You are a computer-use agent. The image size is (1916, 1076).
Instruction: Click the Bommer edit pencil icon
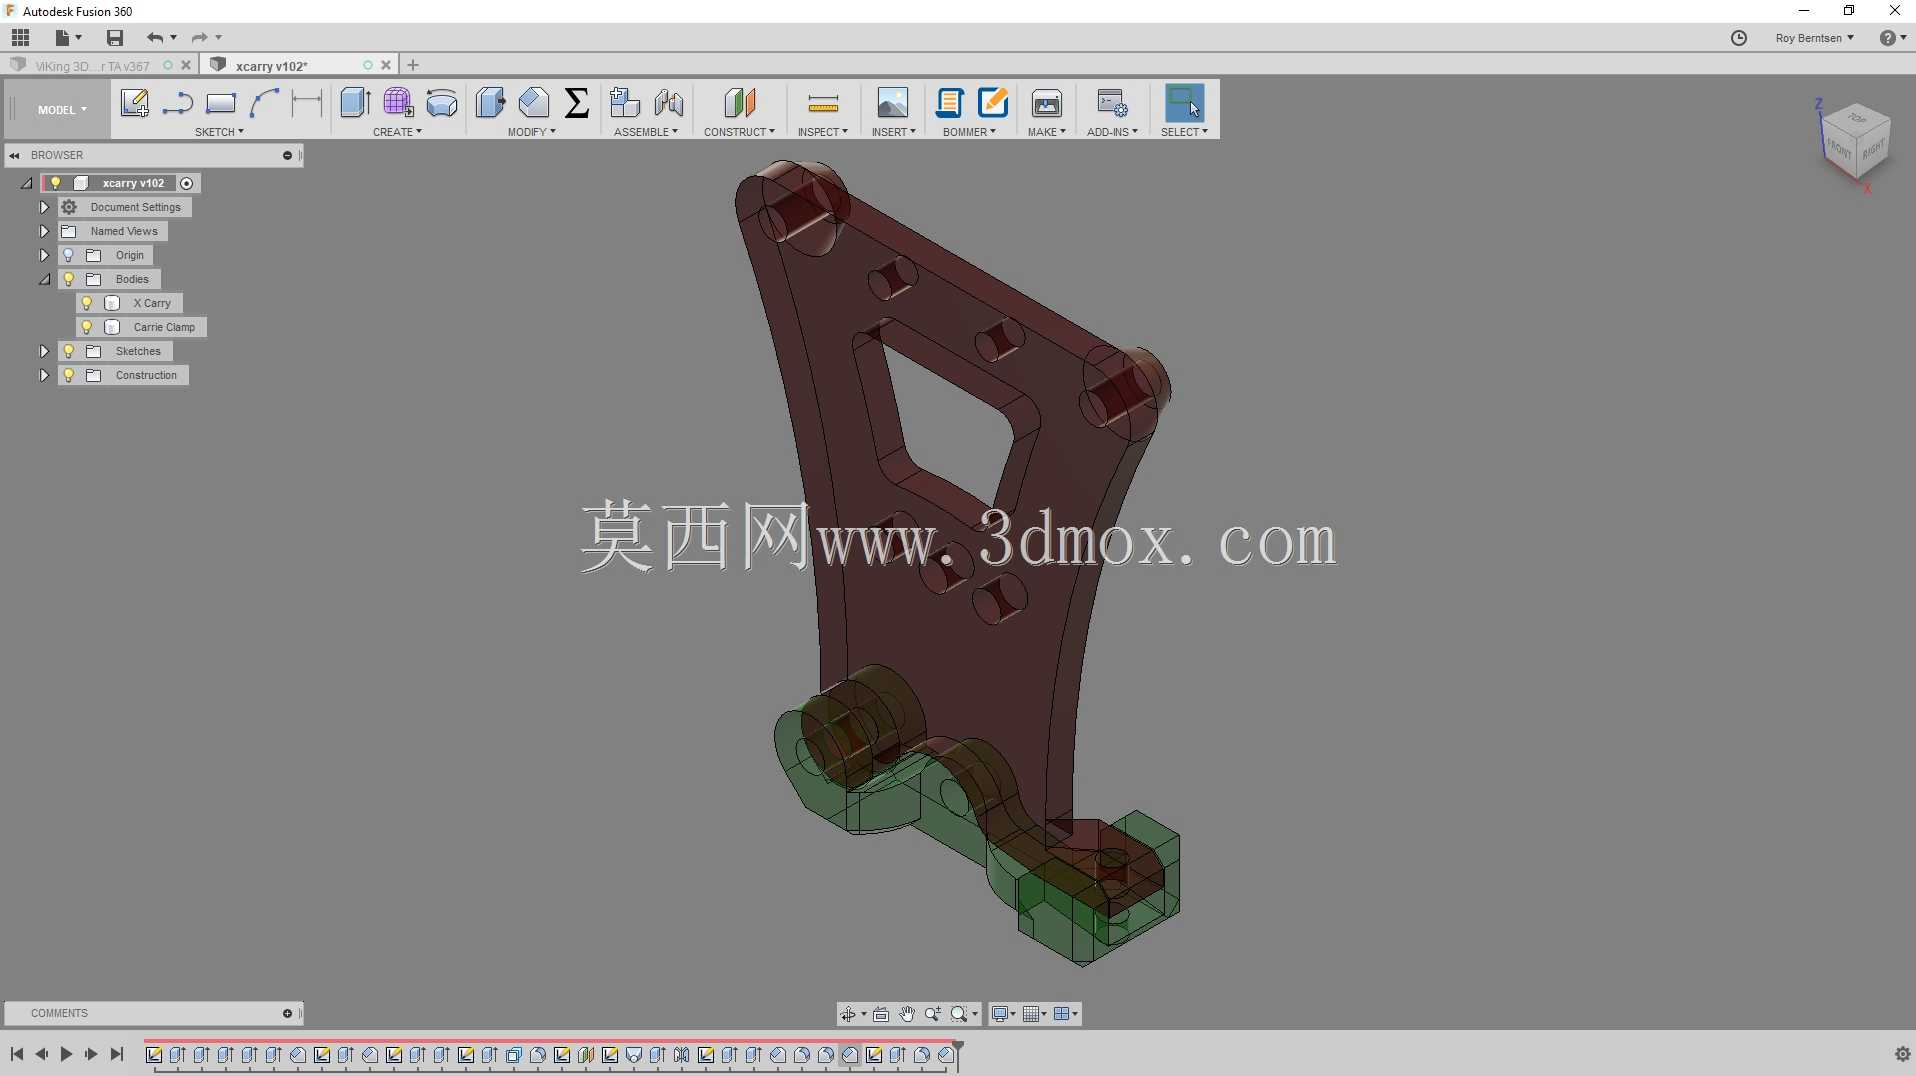(993, 103)
